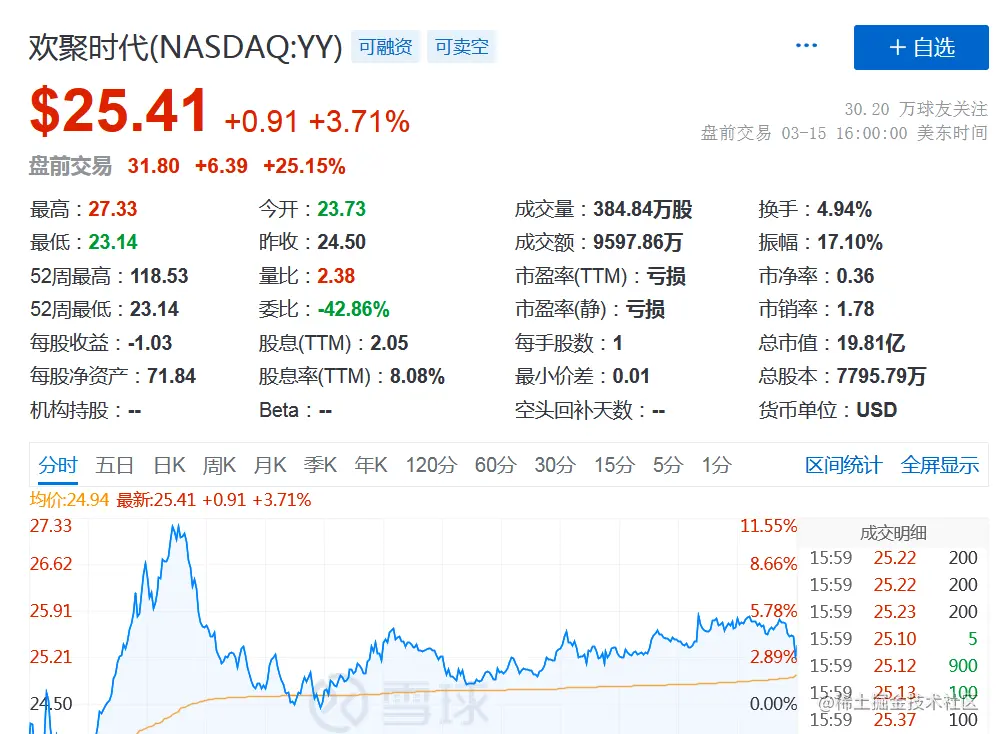Click the 市销率 value 1.78
This screenshot has height=734, width=1000.
point(855,309)
